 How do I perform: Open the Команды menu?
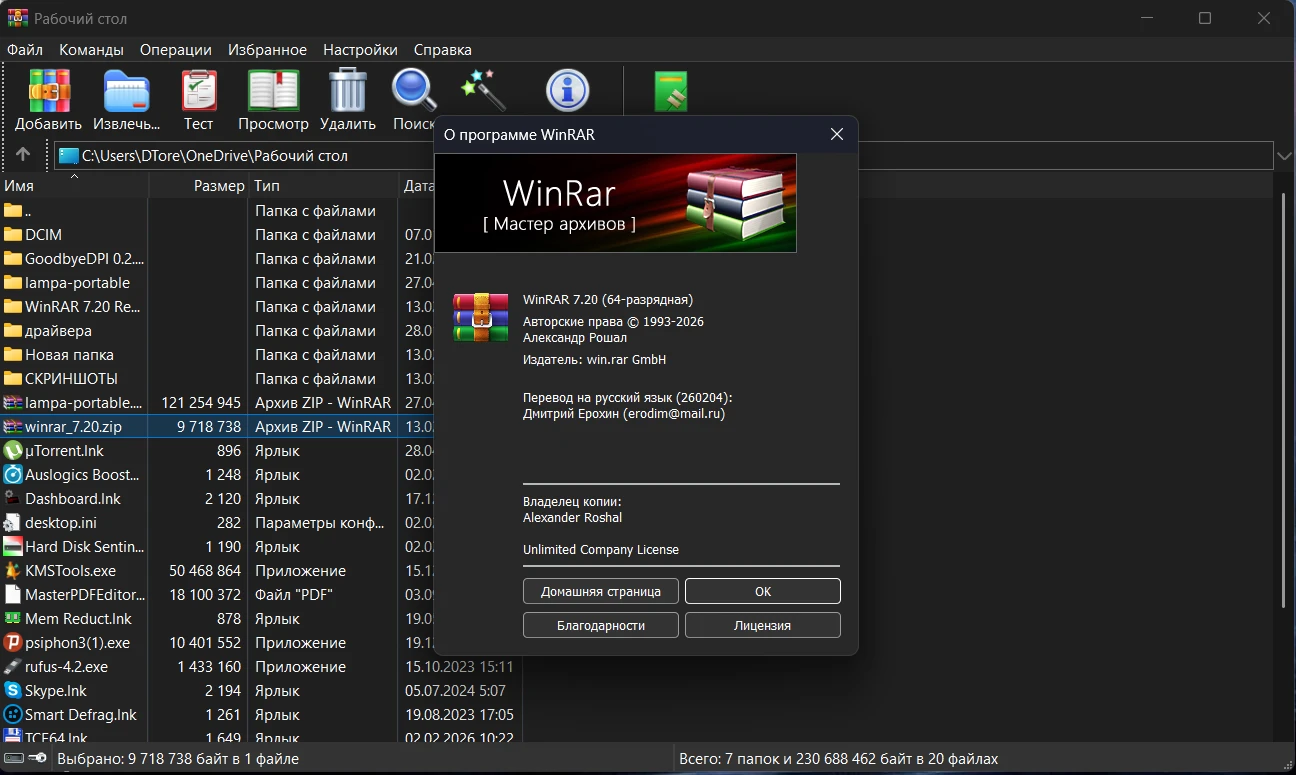[x=91, y=50]
